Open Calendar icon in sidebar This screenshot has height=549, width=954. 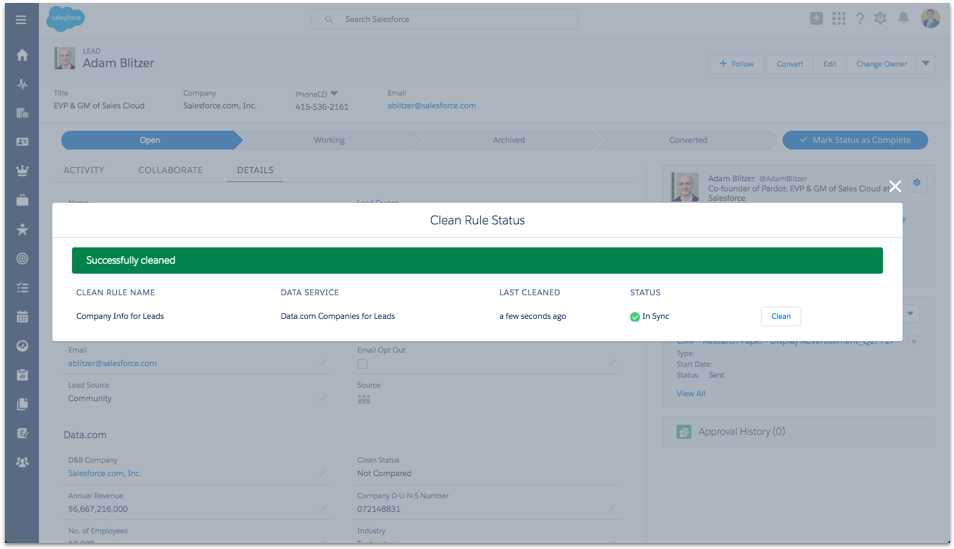click(22, 316)
